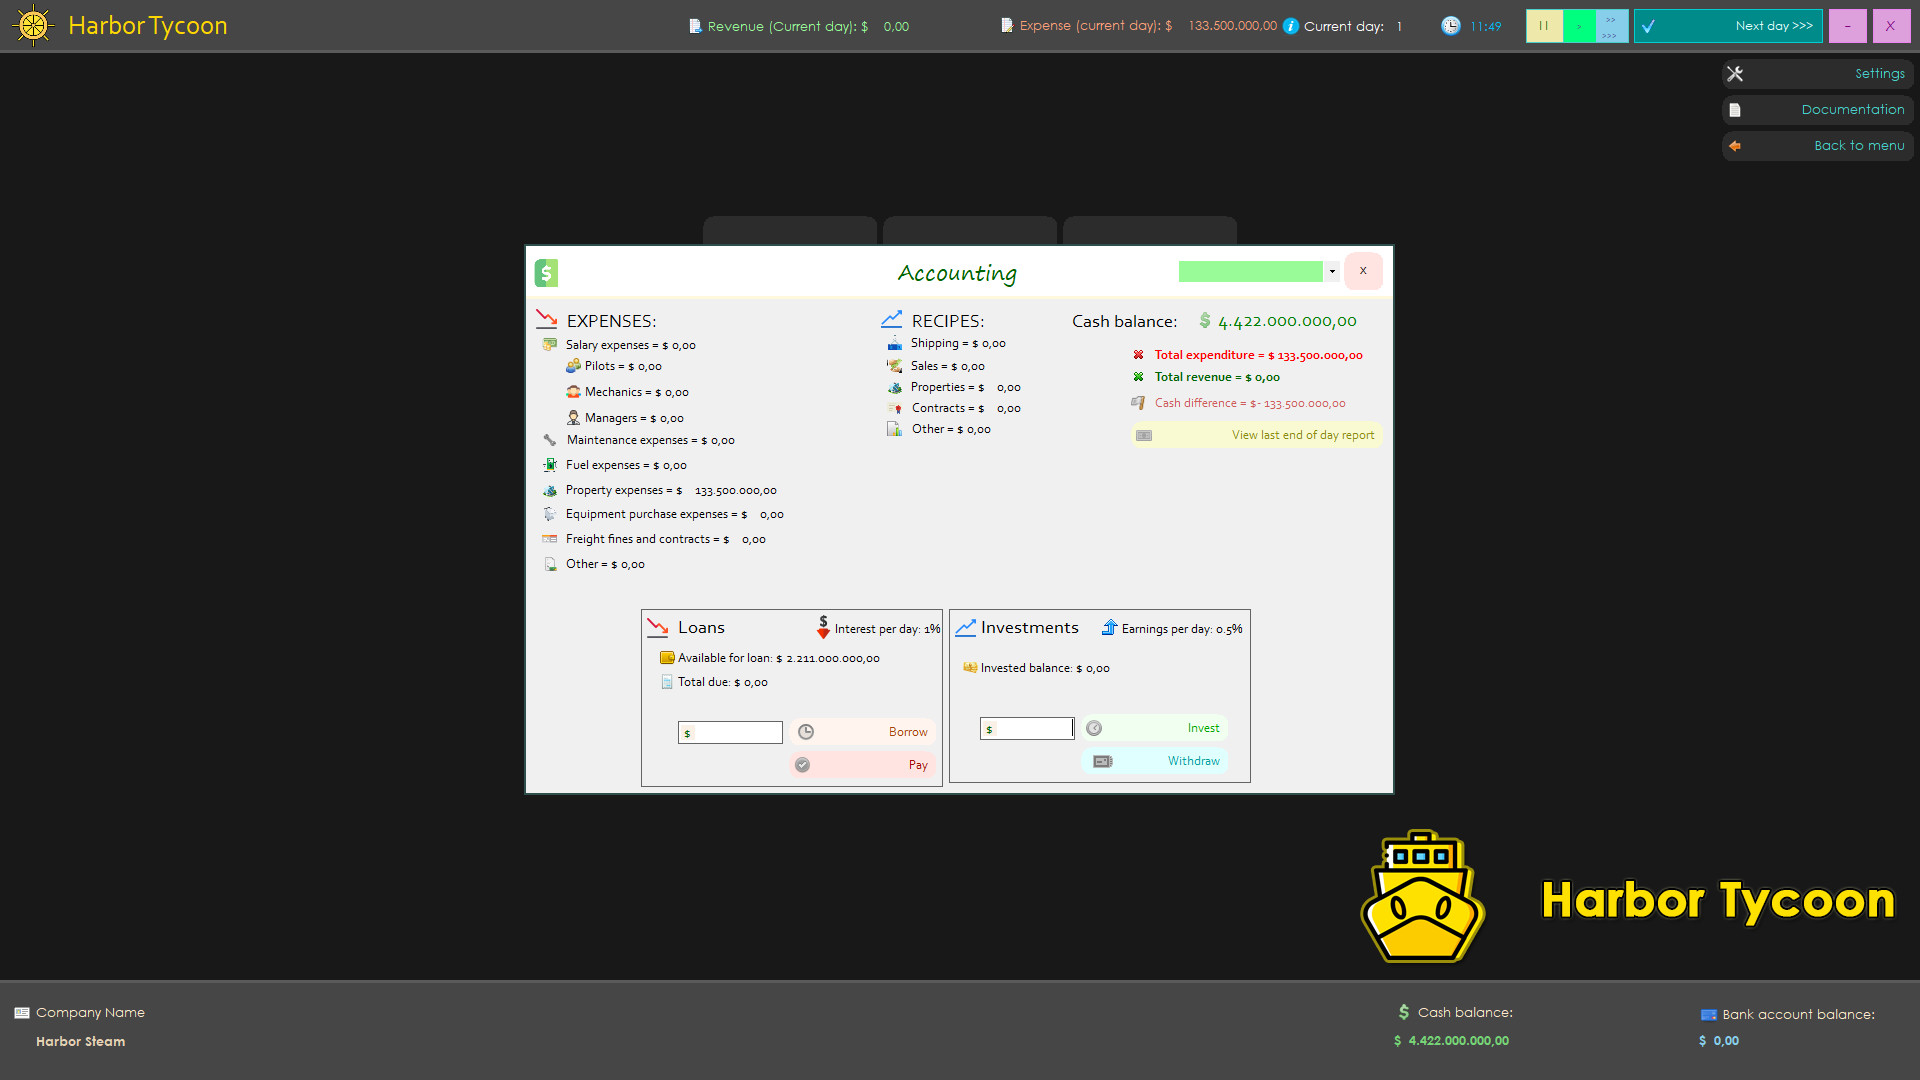Click the wrench icon beside Settings
Viewport: 1920px width, 1080px height.
[x=1736, y=73]
